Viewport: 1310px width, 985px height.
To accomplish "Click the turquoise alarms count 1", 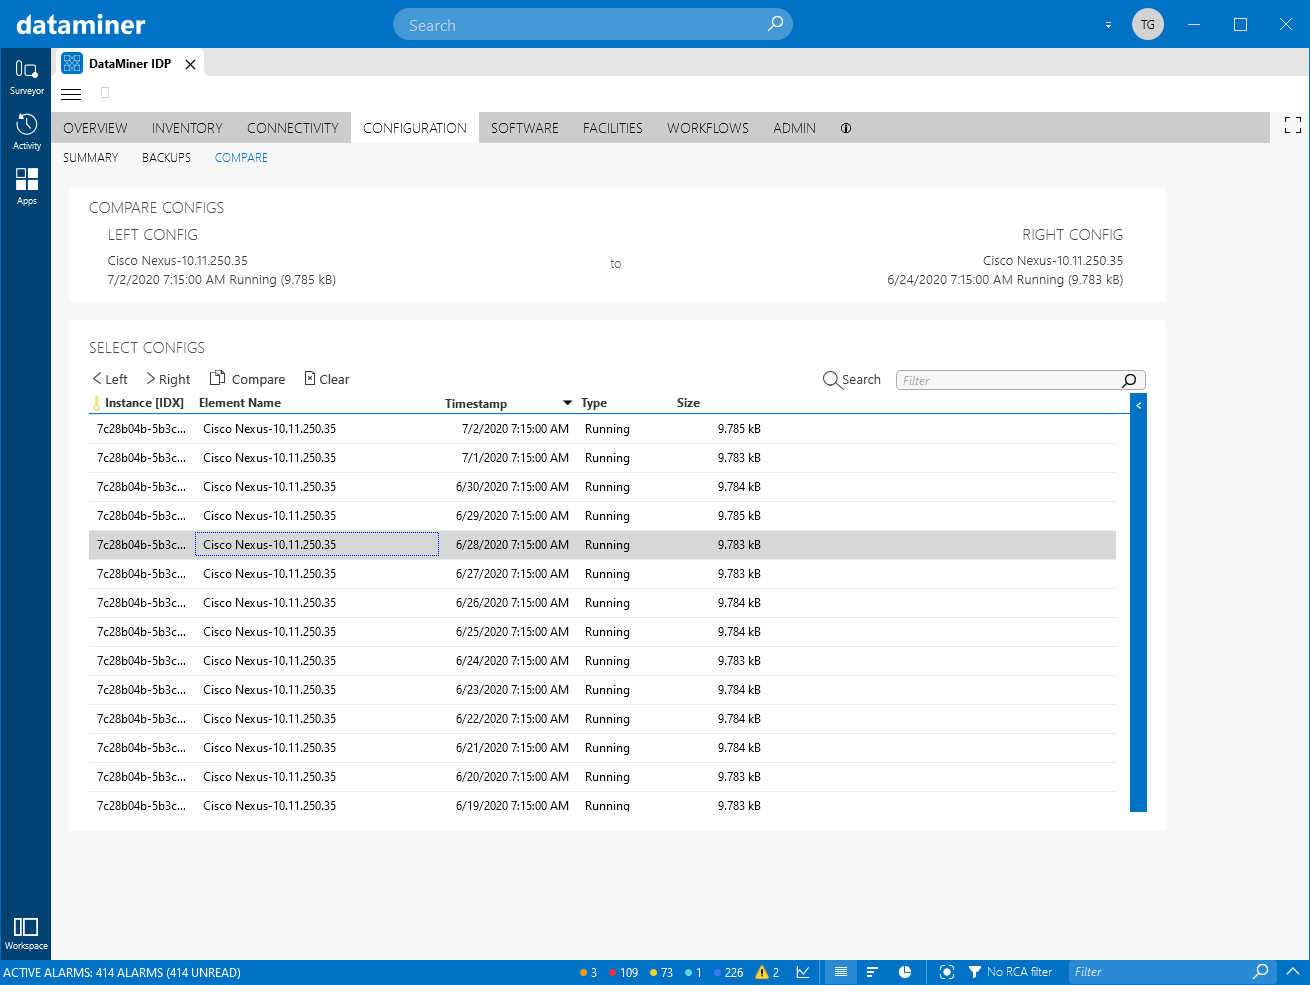I will pos(693,972).
